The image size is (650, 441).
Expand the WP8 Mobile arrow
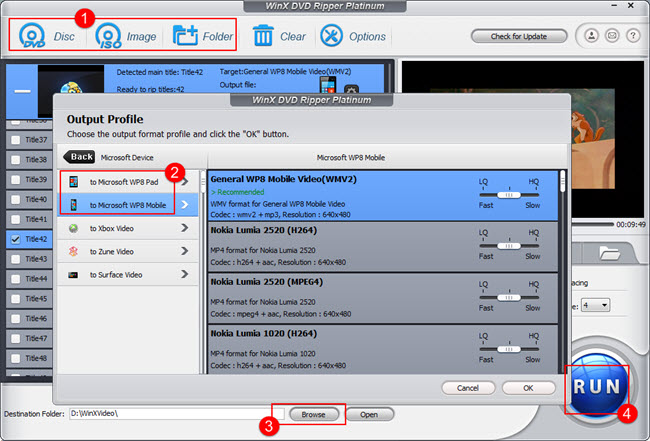tap(185, 205)
